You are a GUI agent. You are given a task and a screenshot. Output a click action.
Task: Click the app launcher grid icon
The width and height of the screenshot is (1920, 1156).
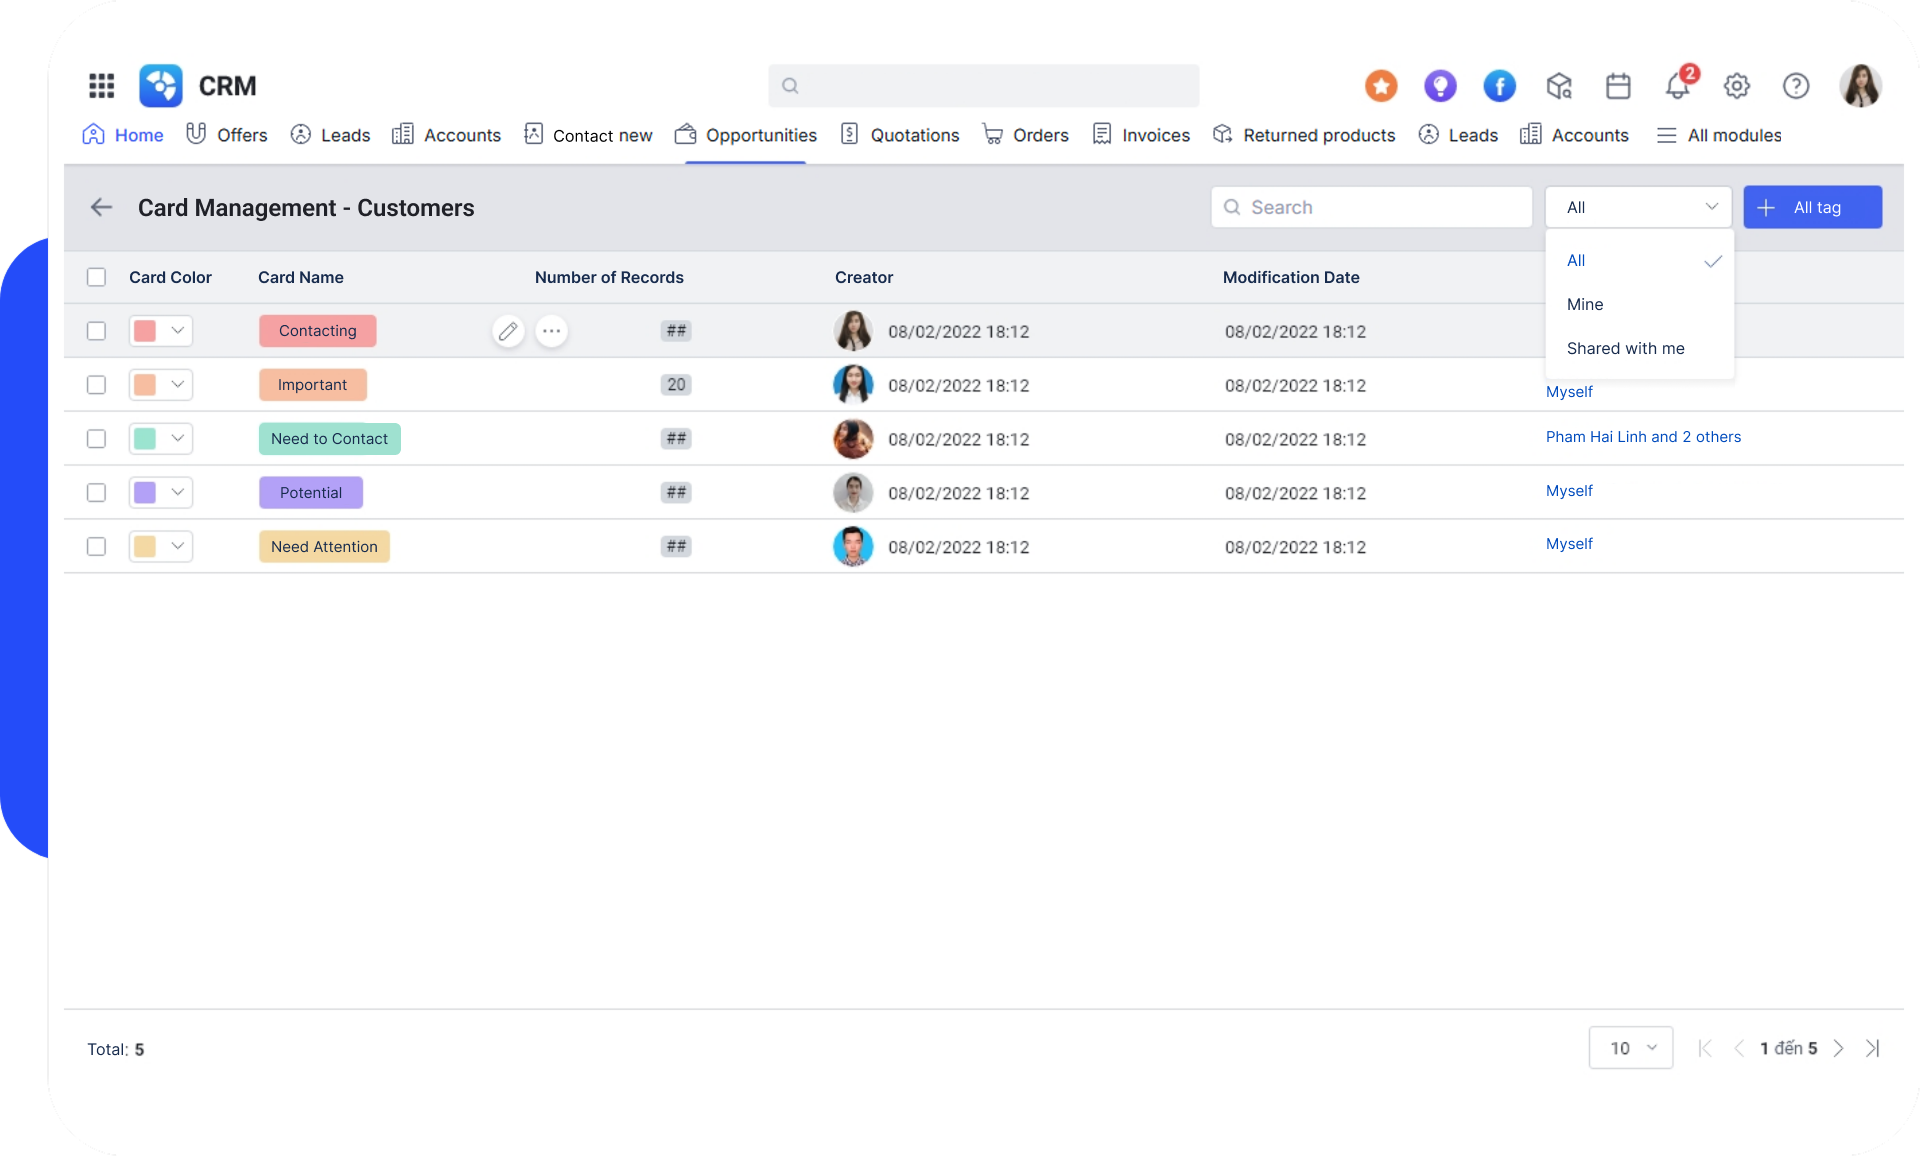click(101, 86)
